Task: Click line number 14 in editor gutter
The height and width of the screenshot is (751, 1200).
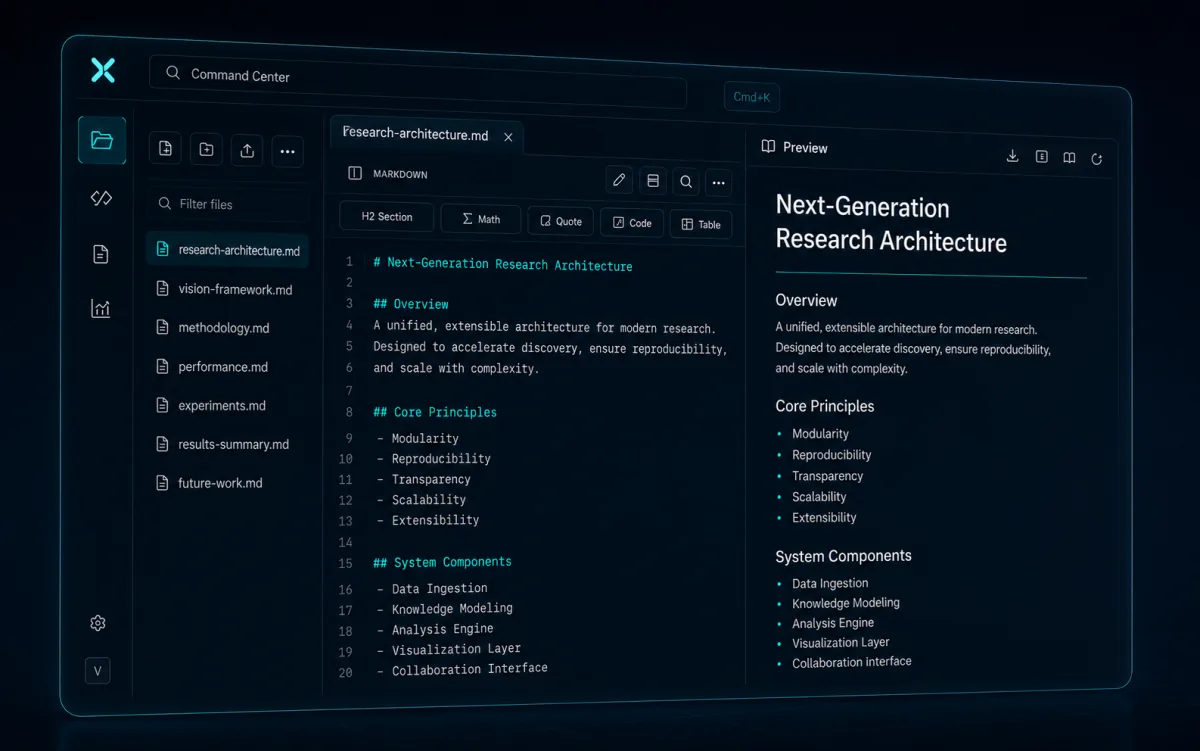Action: [x=346, y=542]
